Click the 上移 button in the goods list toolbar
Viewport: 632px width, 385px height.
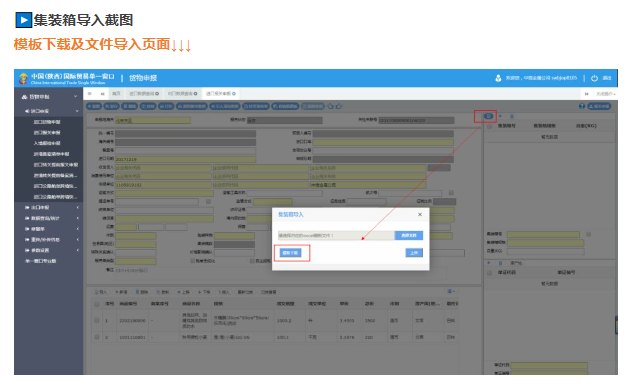[x=183, y=292]
